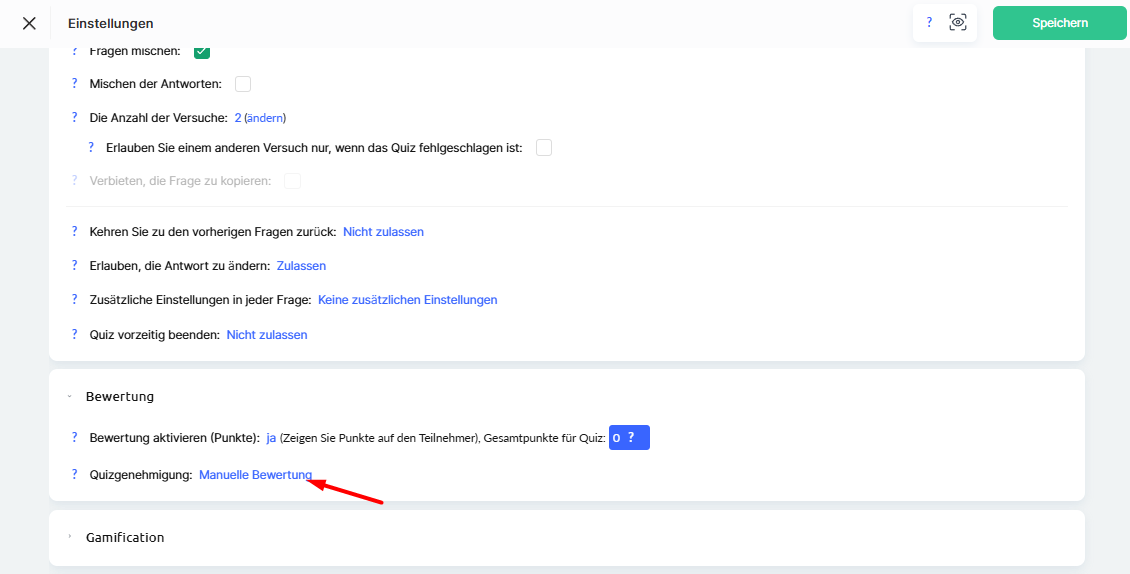Open the help question mark in the top bar
The image size is (1130, 574).
(x=929, y=22)
